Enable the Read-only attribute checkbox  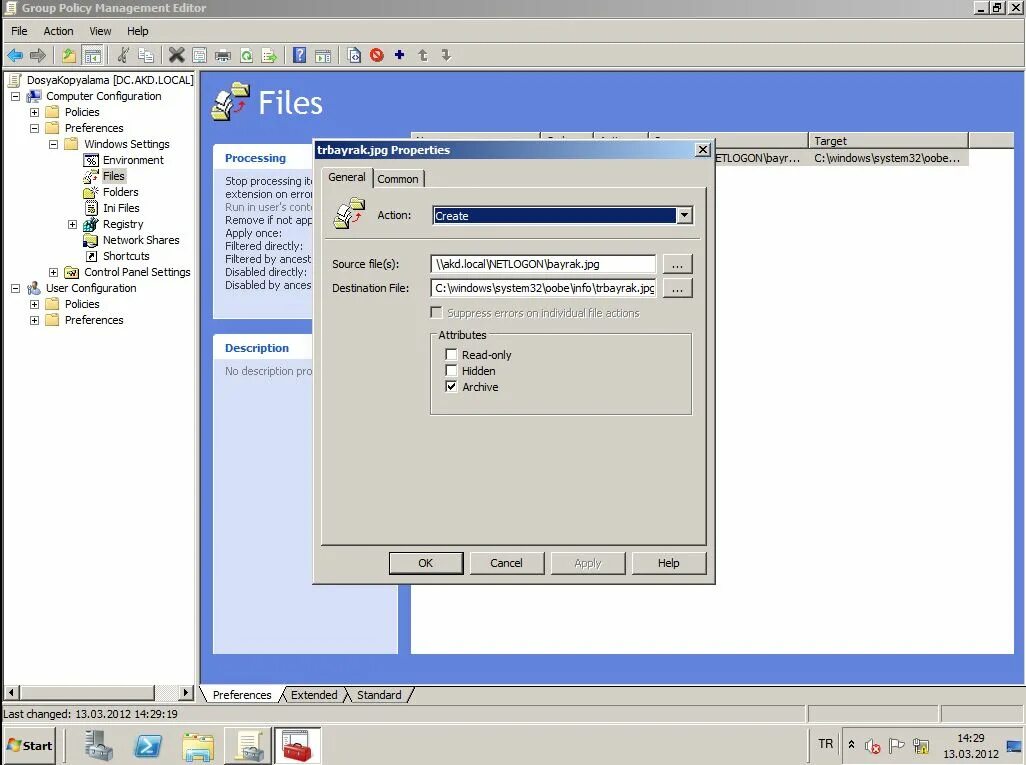coord(452,354)
